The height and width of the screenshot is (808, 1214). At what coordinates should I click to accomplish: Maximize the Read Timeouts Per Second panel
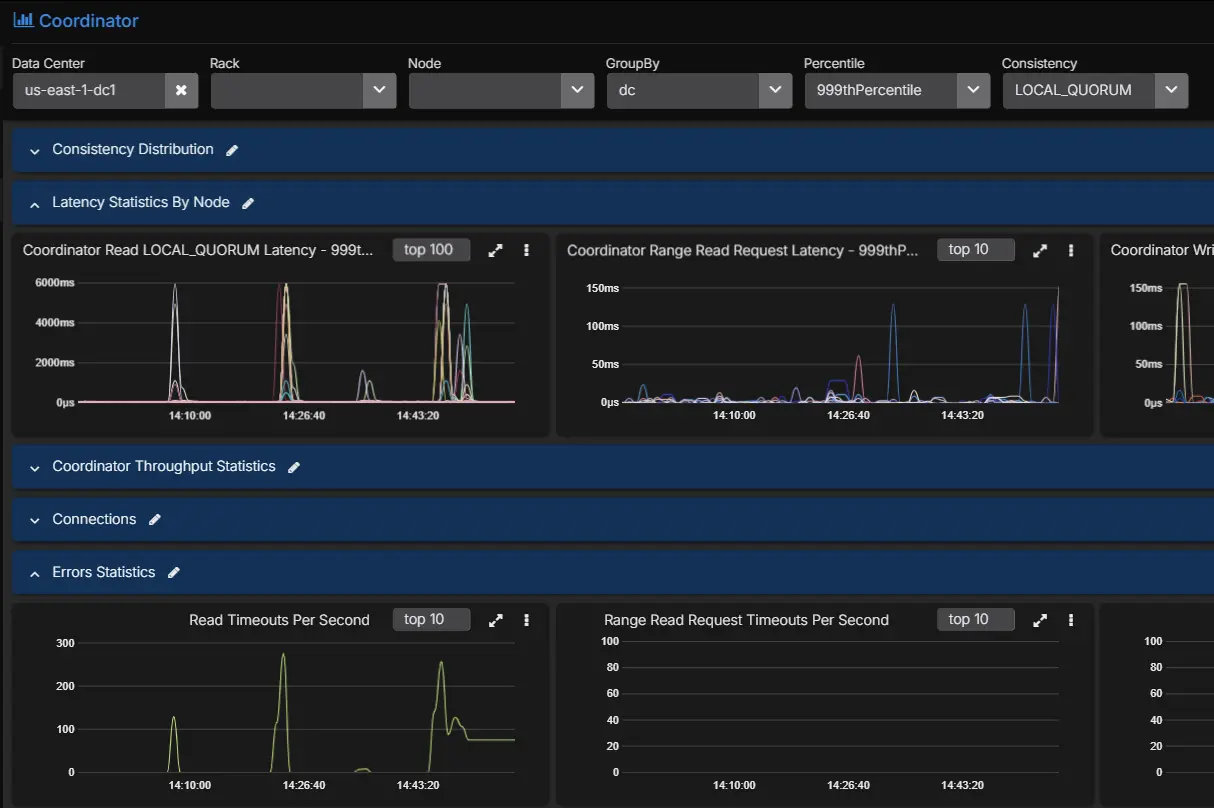(495, 619)
